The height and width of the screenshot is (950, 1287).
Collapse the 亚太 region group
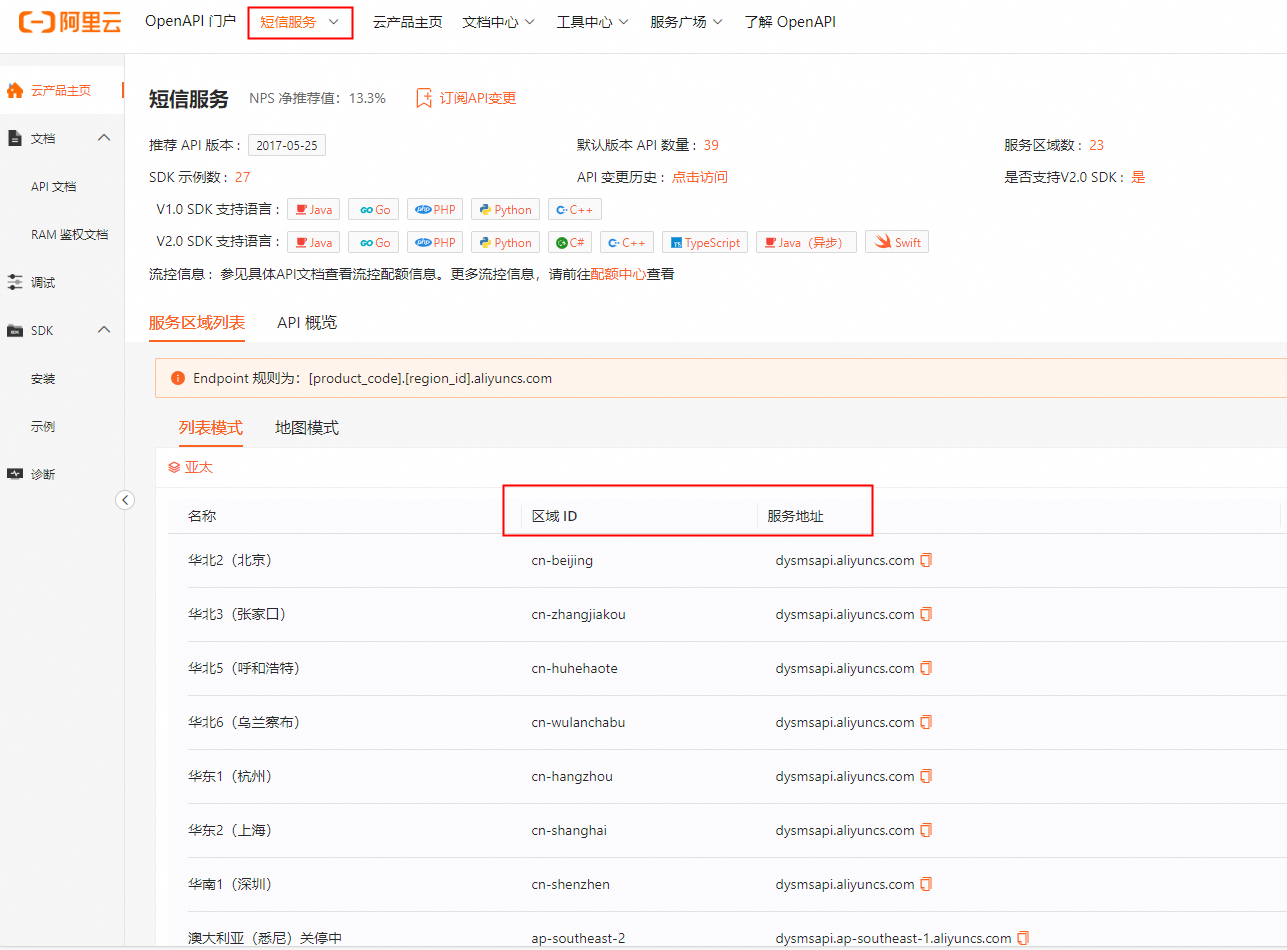tap(190, 467)
